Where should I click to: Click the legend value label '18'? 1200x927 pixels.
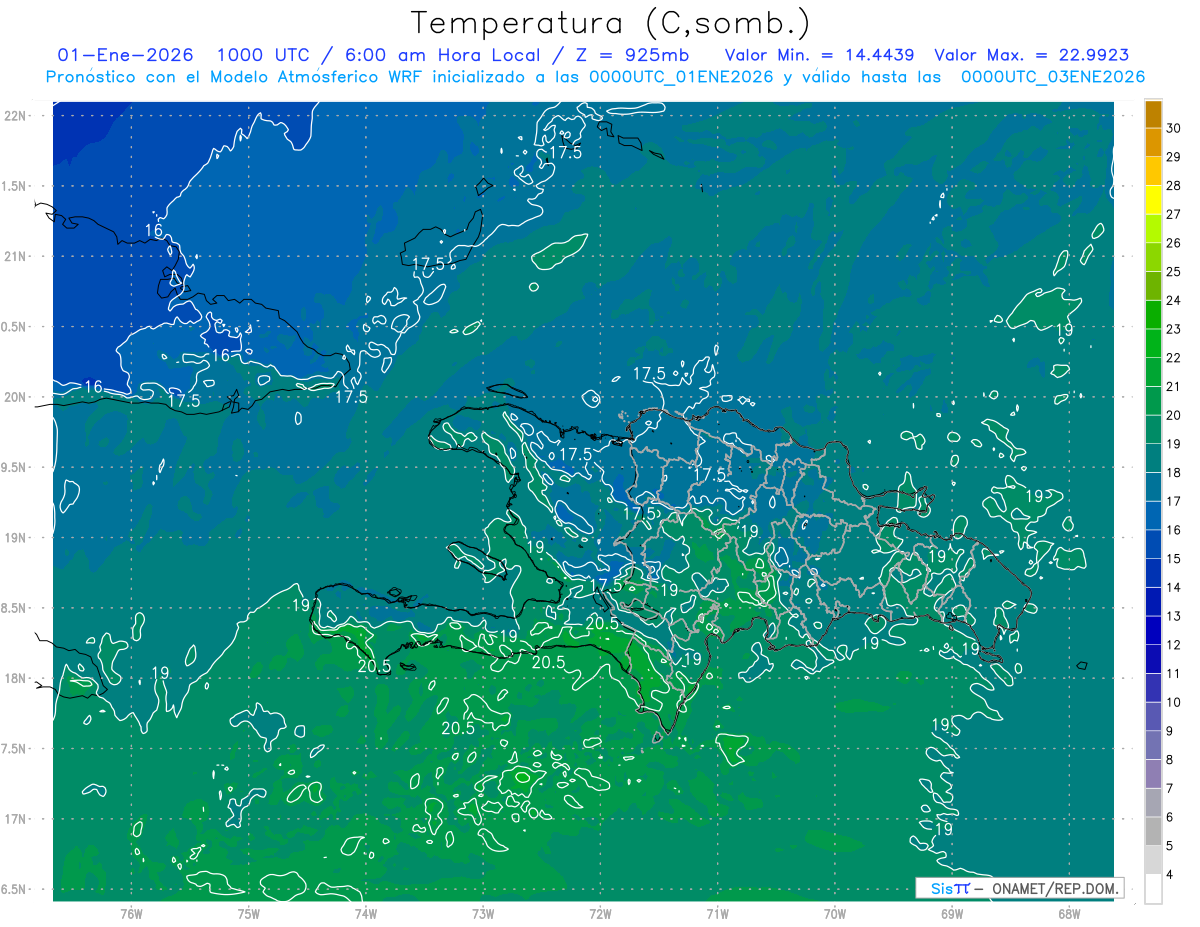click(x=1174, y=472)
